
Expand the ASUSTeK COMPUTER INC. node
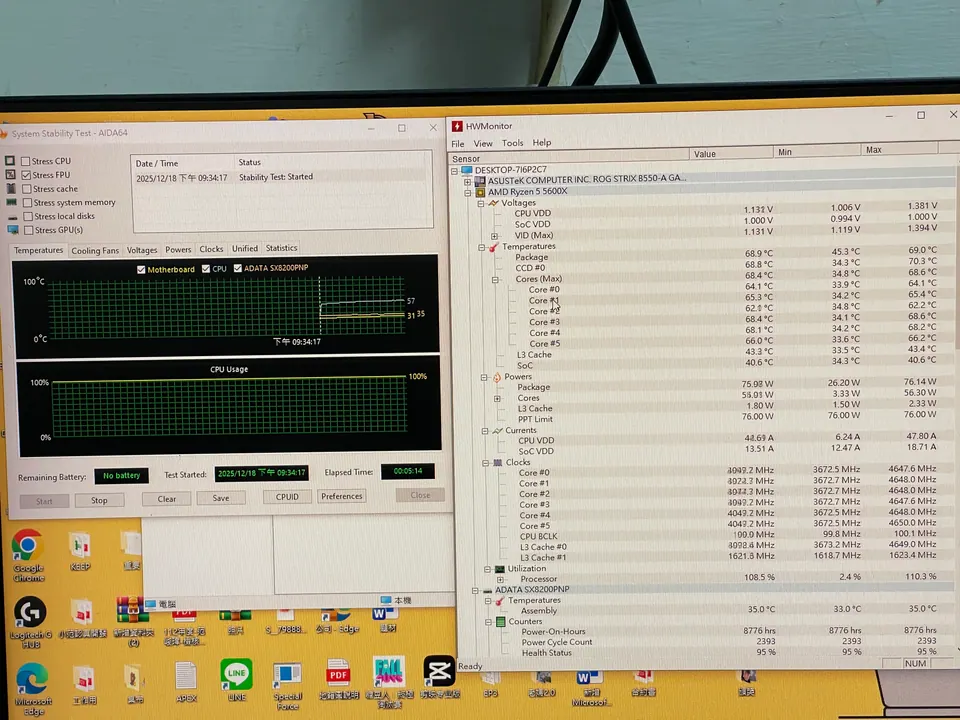click(x=468, y=182)
